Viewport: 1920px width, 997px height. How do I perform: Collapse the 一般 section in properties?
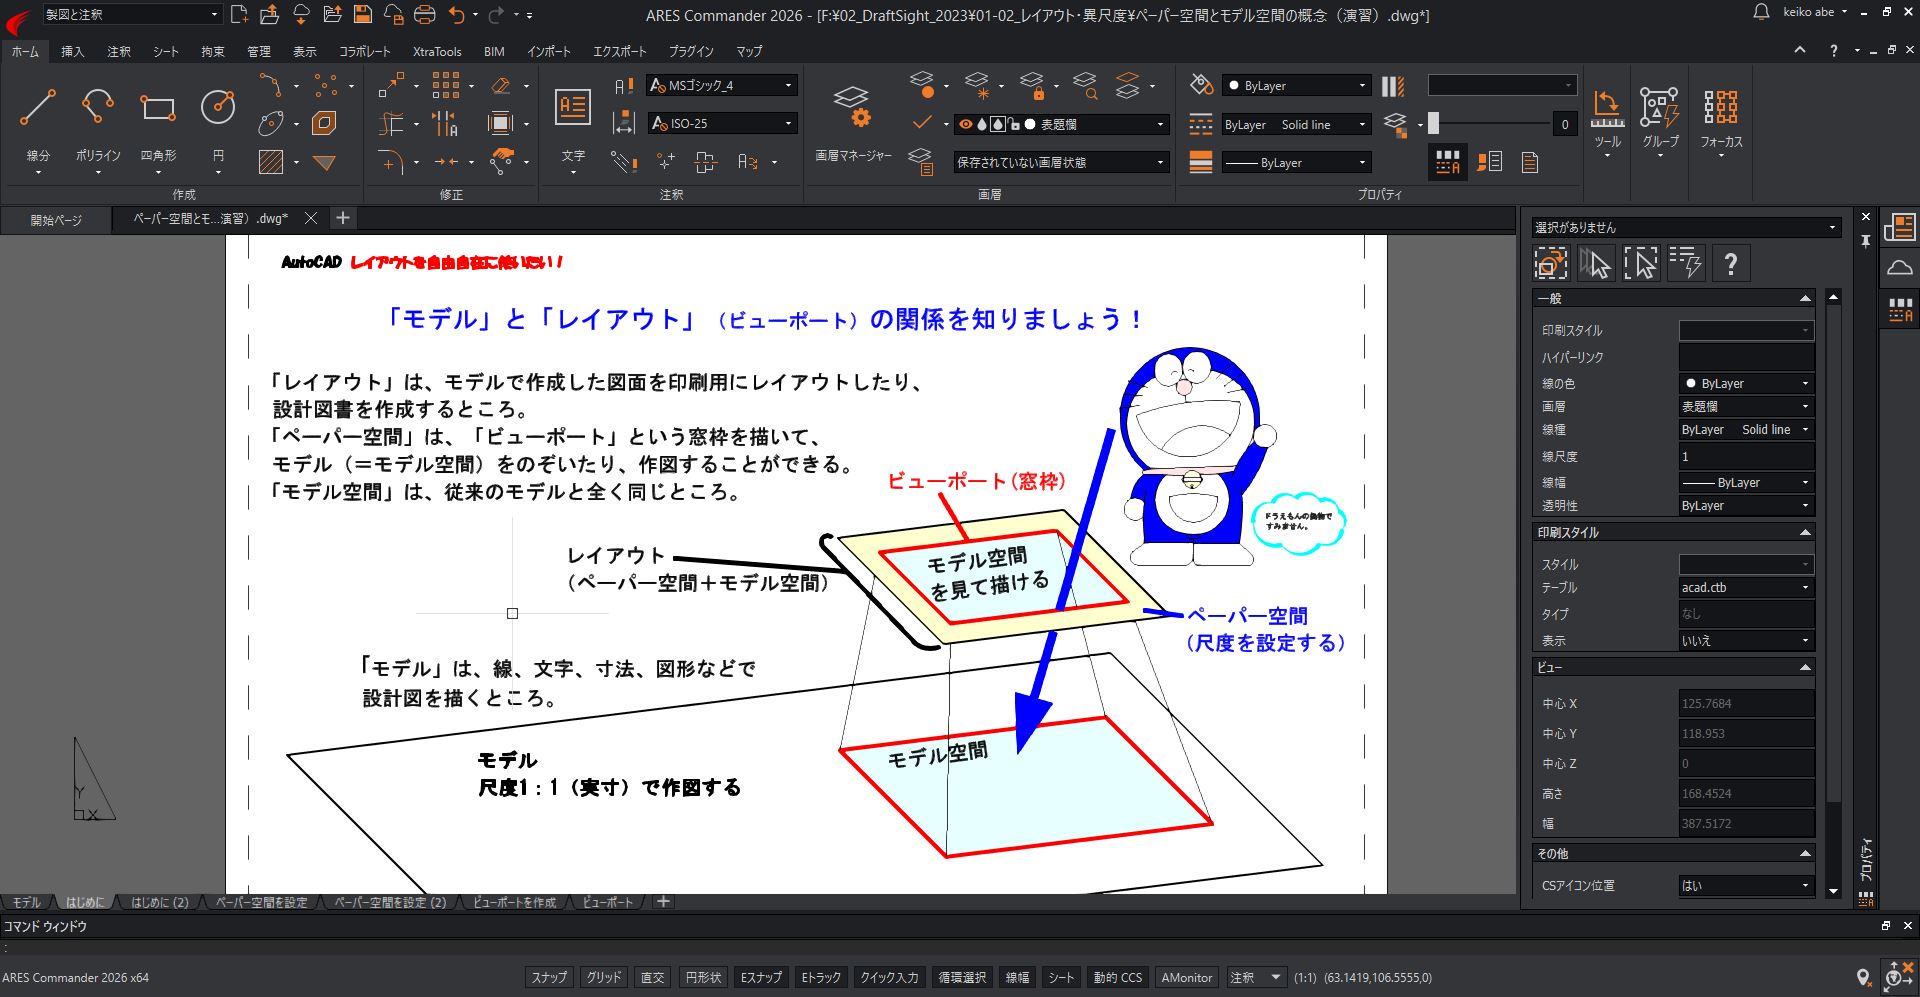click(1805, 298)
